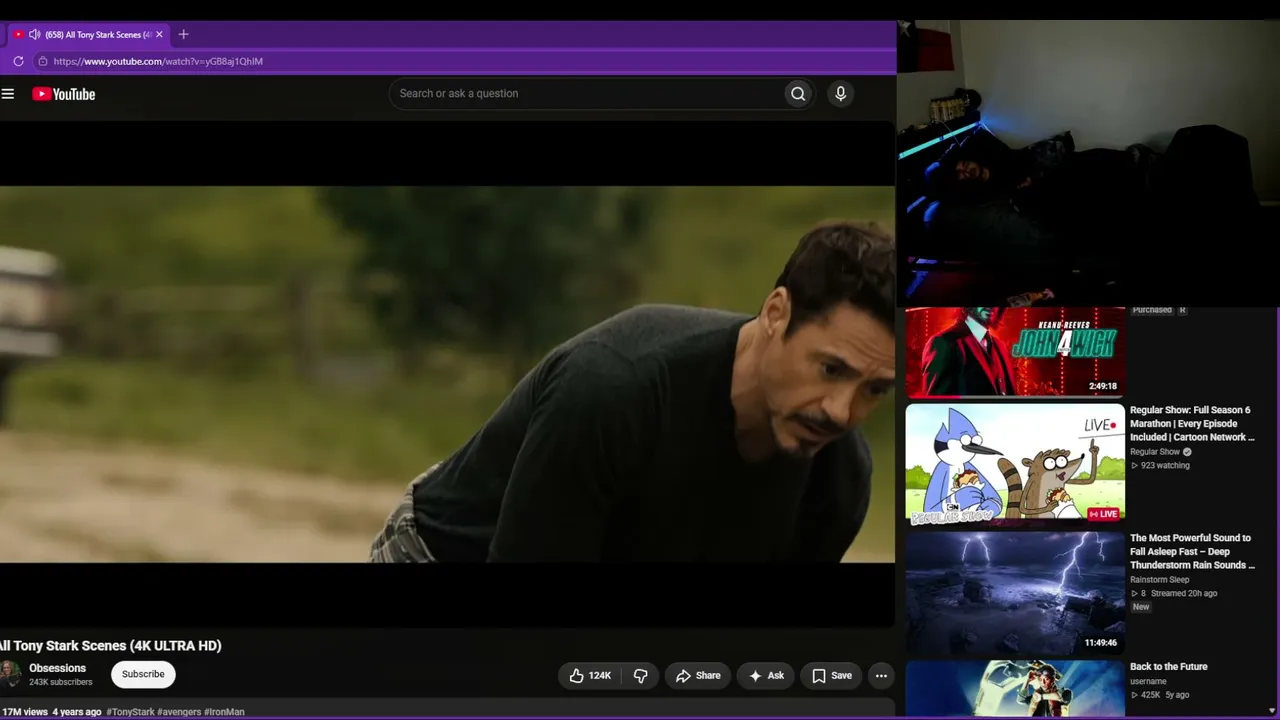Open the Ask AI button

[766, 676]
